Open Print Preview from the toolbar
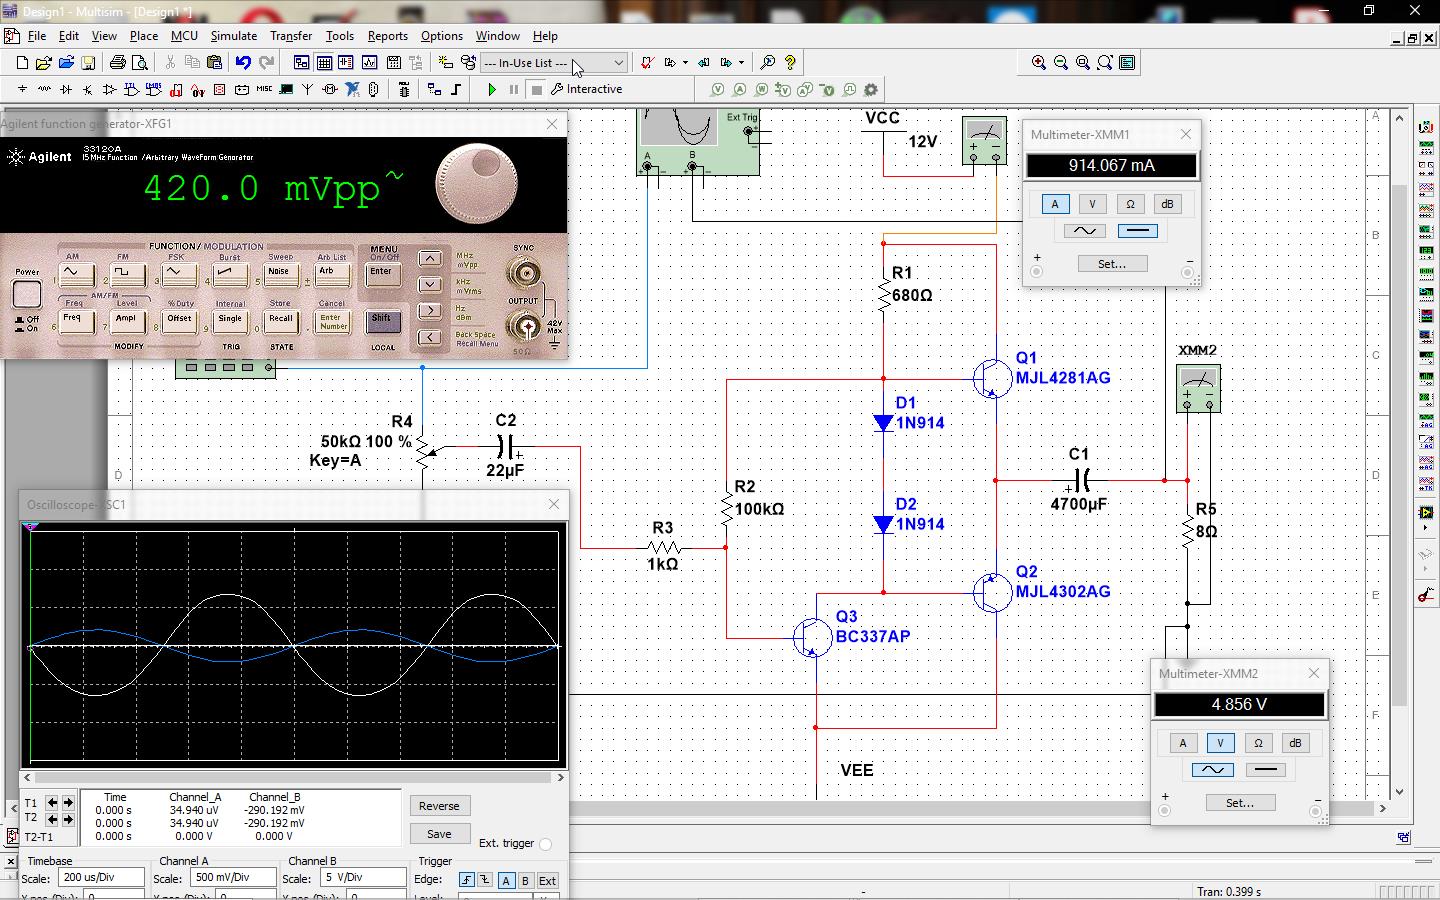 [x=140, y=62]
